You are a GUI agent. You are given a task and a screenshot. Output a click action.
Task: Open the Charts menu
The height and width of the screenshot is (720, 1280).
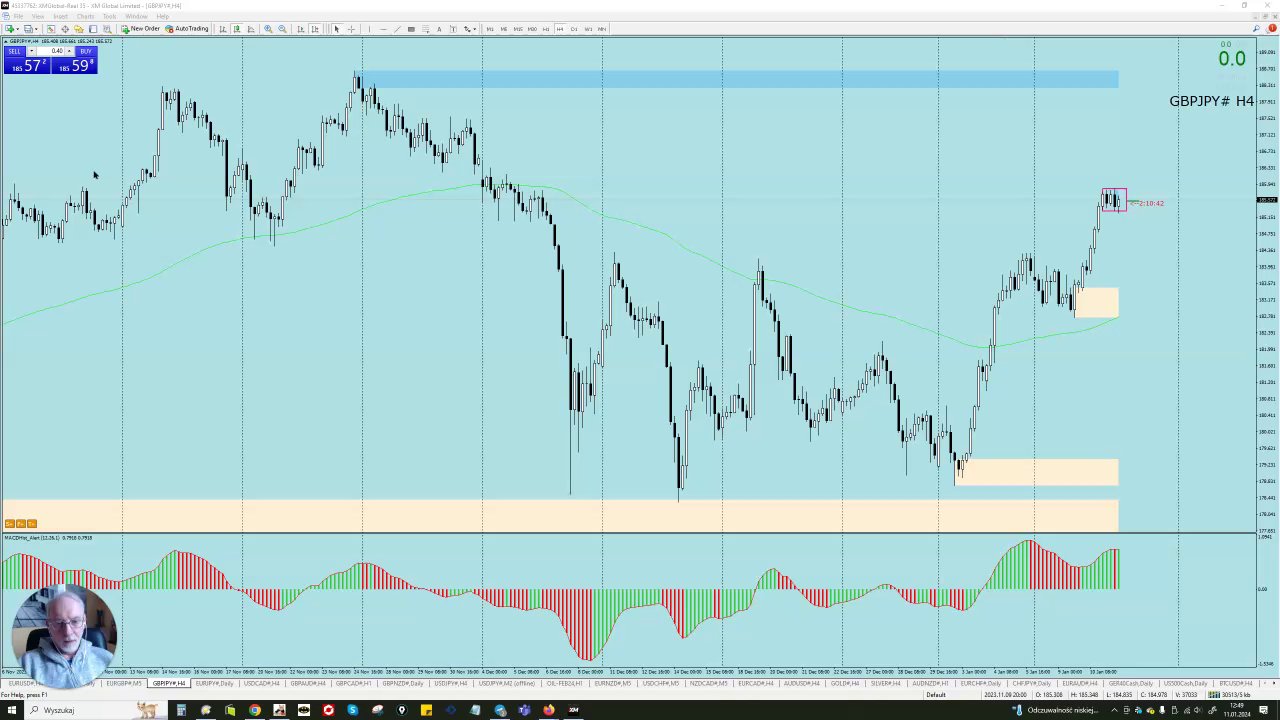[85, 16]
